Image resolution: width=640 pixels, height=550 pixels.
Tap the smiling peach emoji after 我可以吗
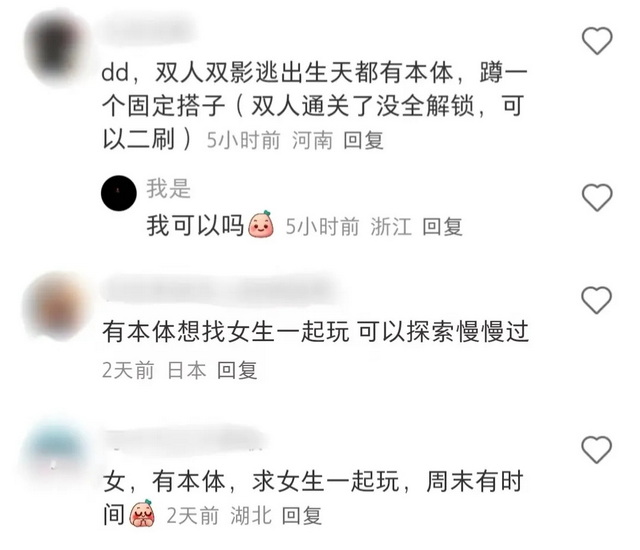coord(261,224)
